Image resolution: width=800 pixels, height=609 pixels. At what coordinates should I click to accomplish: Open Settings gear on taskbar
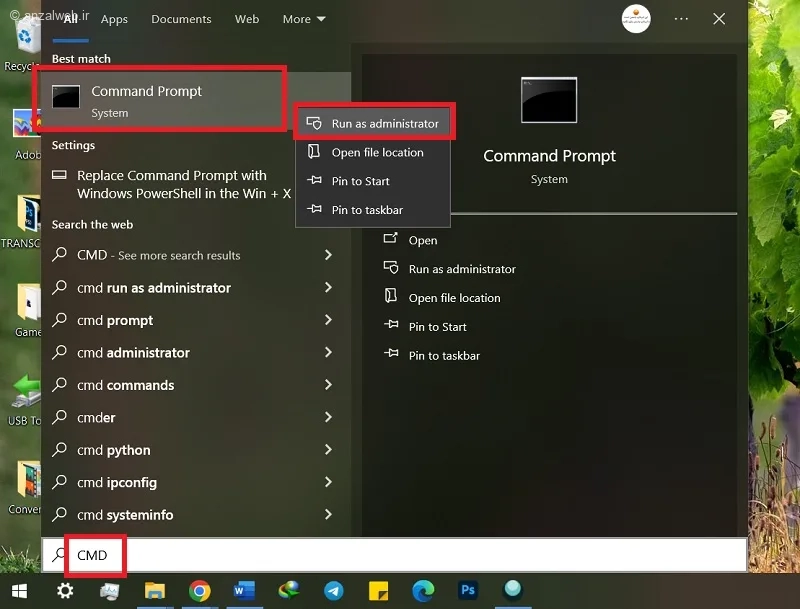pos(65,591)
